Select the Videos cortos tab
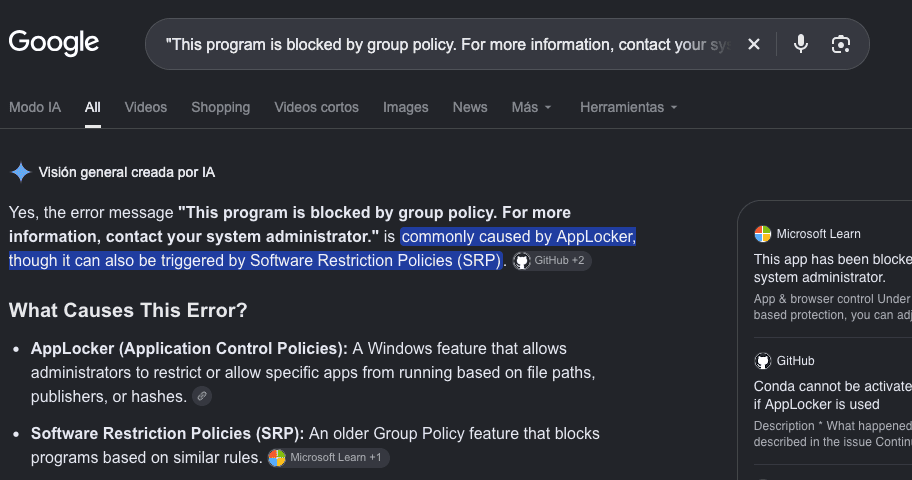This screenshot has height=480, width=912. coord(316,107)
